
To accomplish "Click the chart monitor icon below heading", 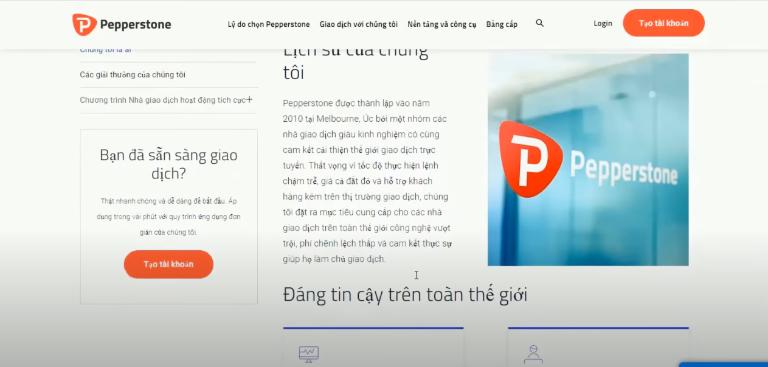I will [x=309, y=354].
